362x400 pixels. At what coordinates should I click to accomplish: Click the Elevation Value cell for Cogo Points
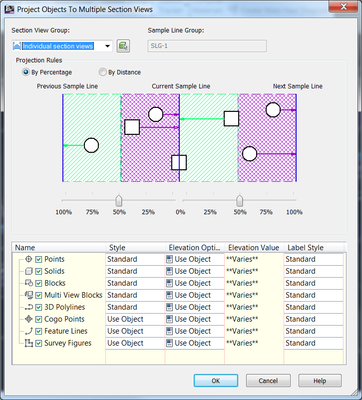(254, 319)
